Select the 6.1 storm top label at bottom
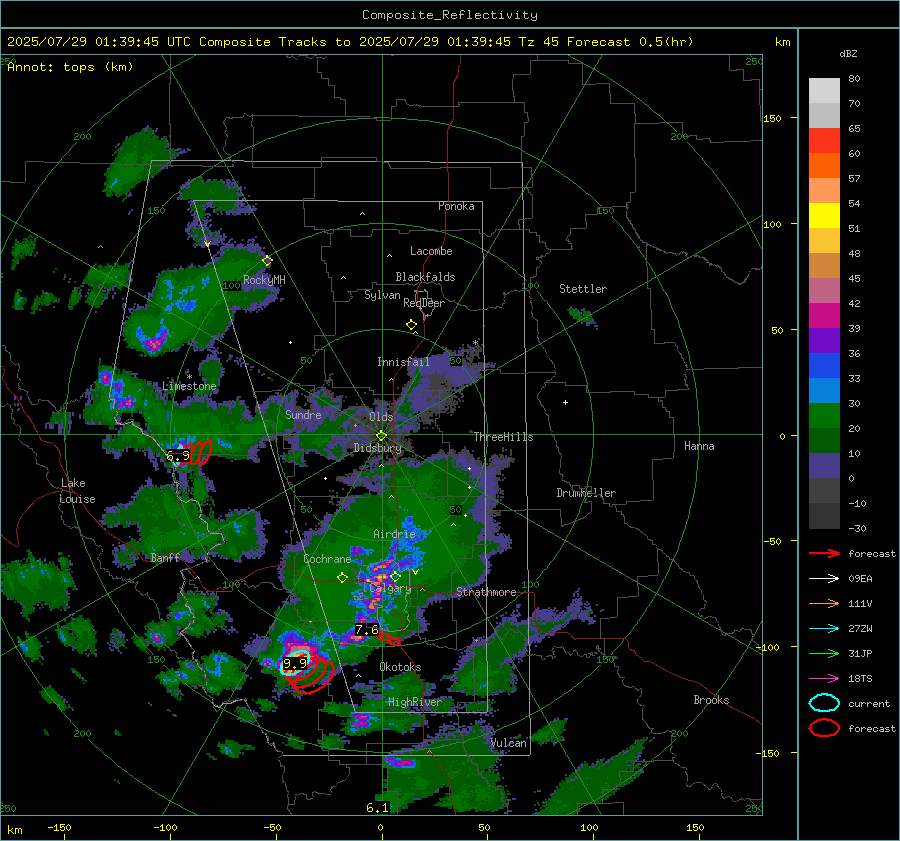900x841 pixels. tap(377, 808)
